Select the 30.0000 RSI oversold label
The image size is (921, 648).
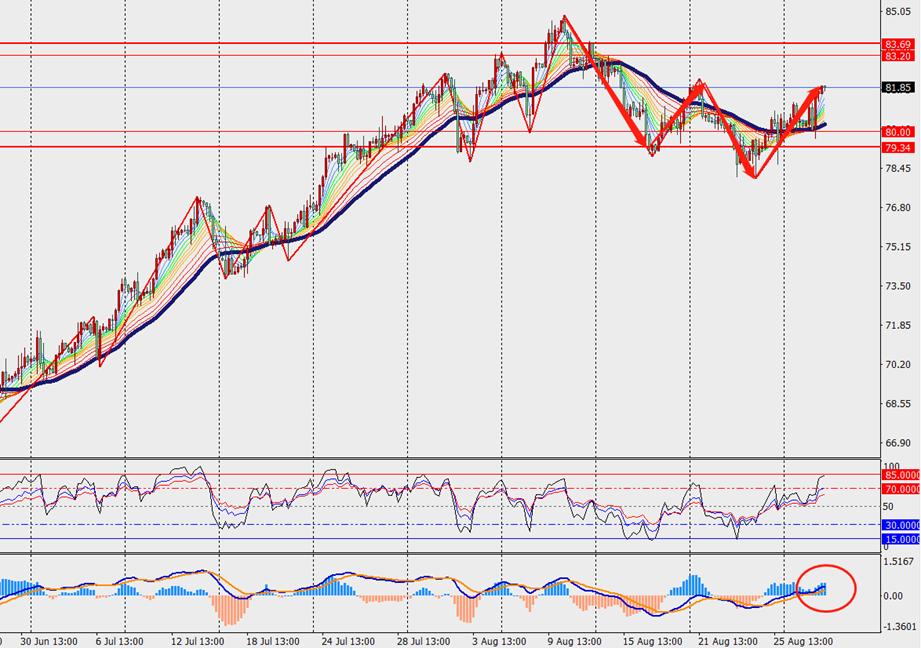coord(900,525)
